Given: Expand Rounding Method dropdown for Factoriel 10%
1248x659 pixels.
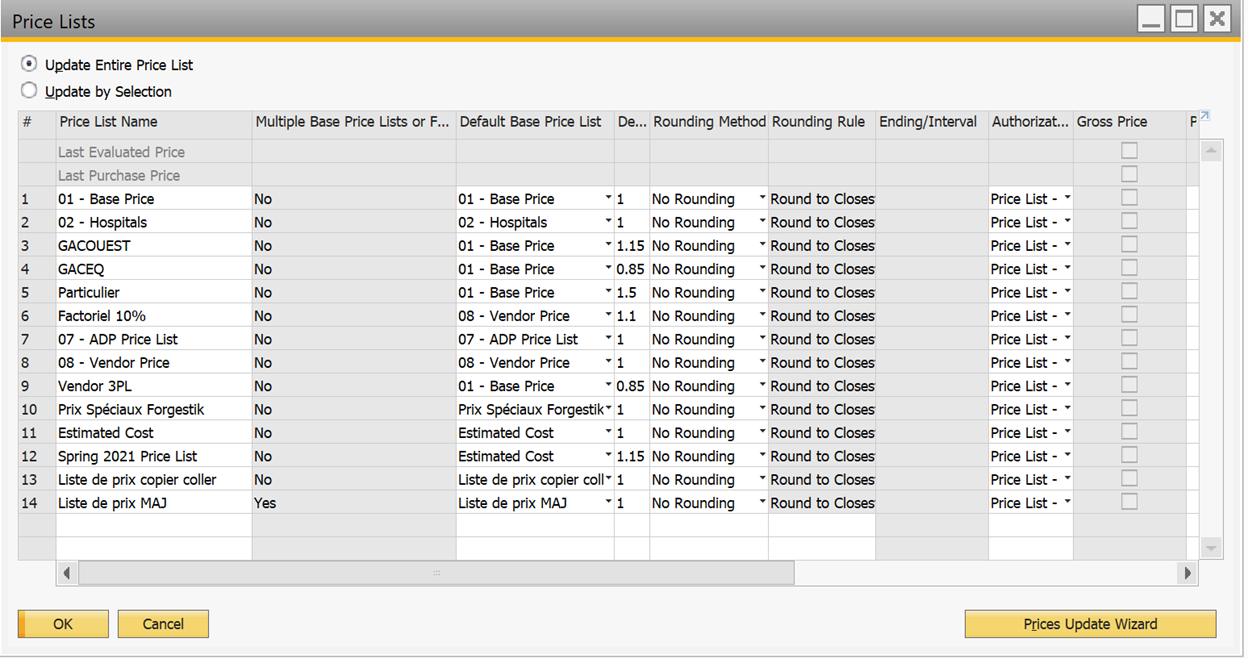Looking at the screenshot, I should [762, 316].
